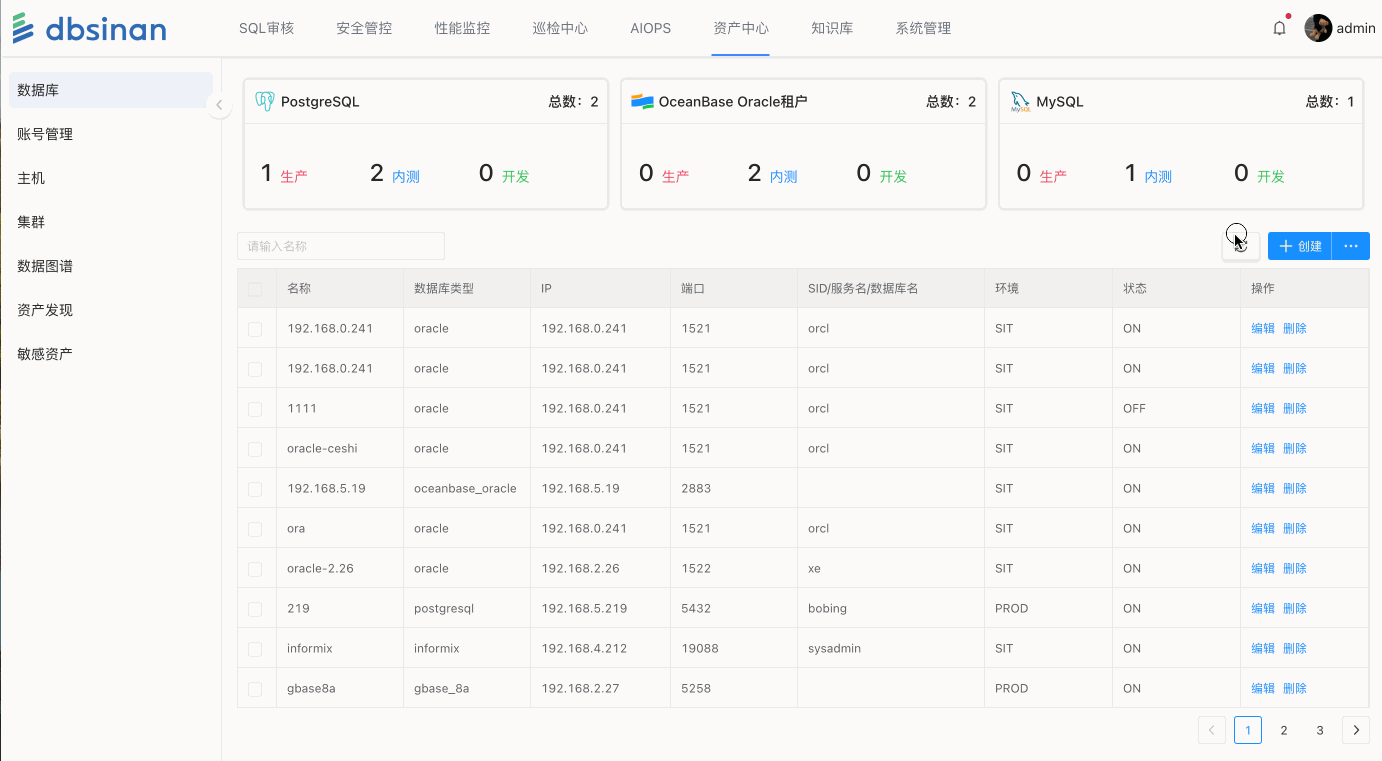
Task: Switch to the SQL审核 top tab
Action: [x=266, y=28]
